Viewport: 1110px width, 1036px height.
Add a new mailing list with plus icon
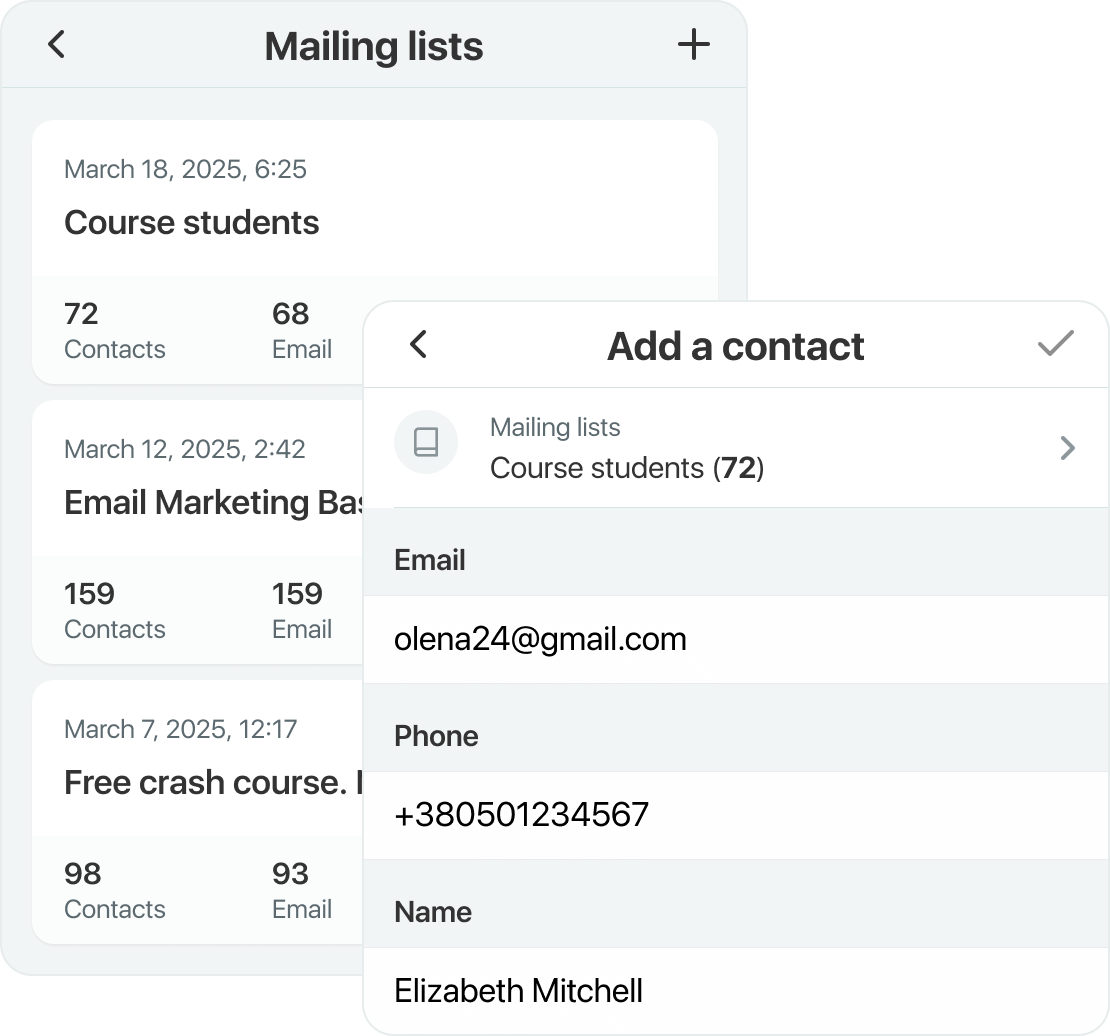point(693,45)
